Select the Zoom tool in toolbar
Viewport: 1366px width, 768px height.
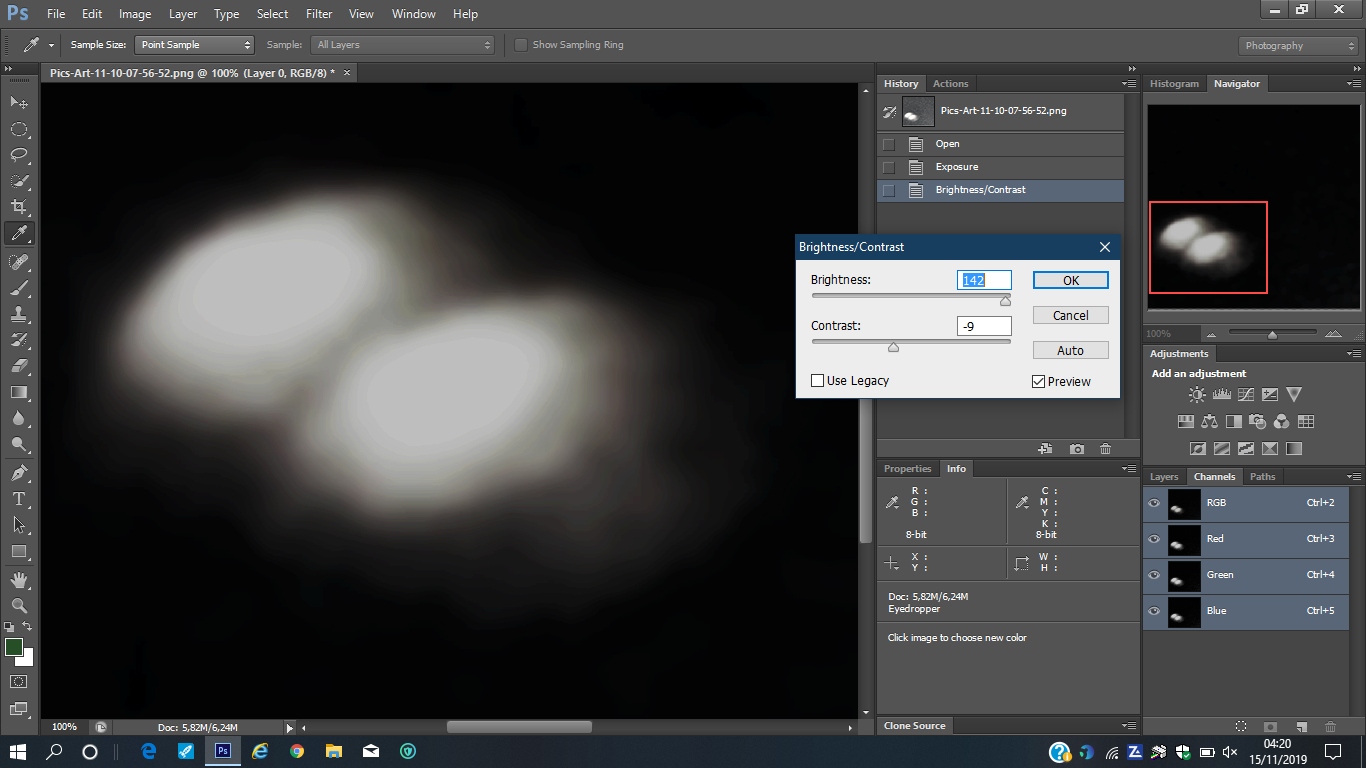[19, 605]
